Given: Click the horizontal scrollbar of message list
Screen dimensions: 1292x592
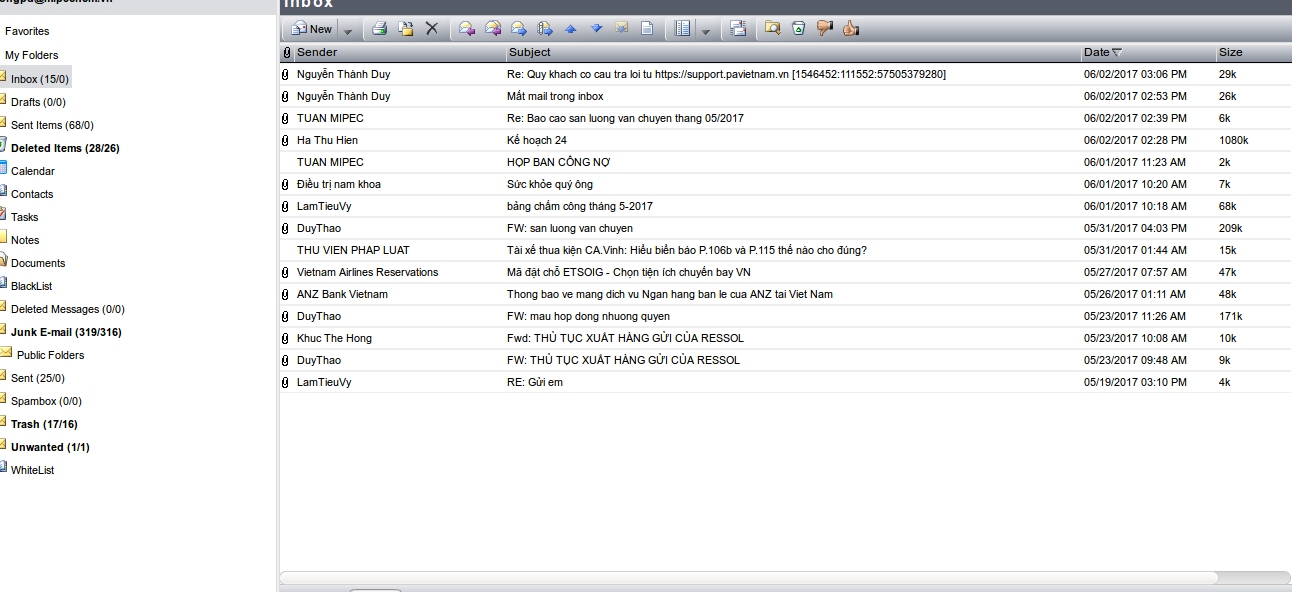Looking at the screenshot, I should (x=749, y=577).
